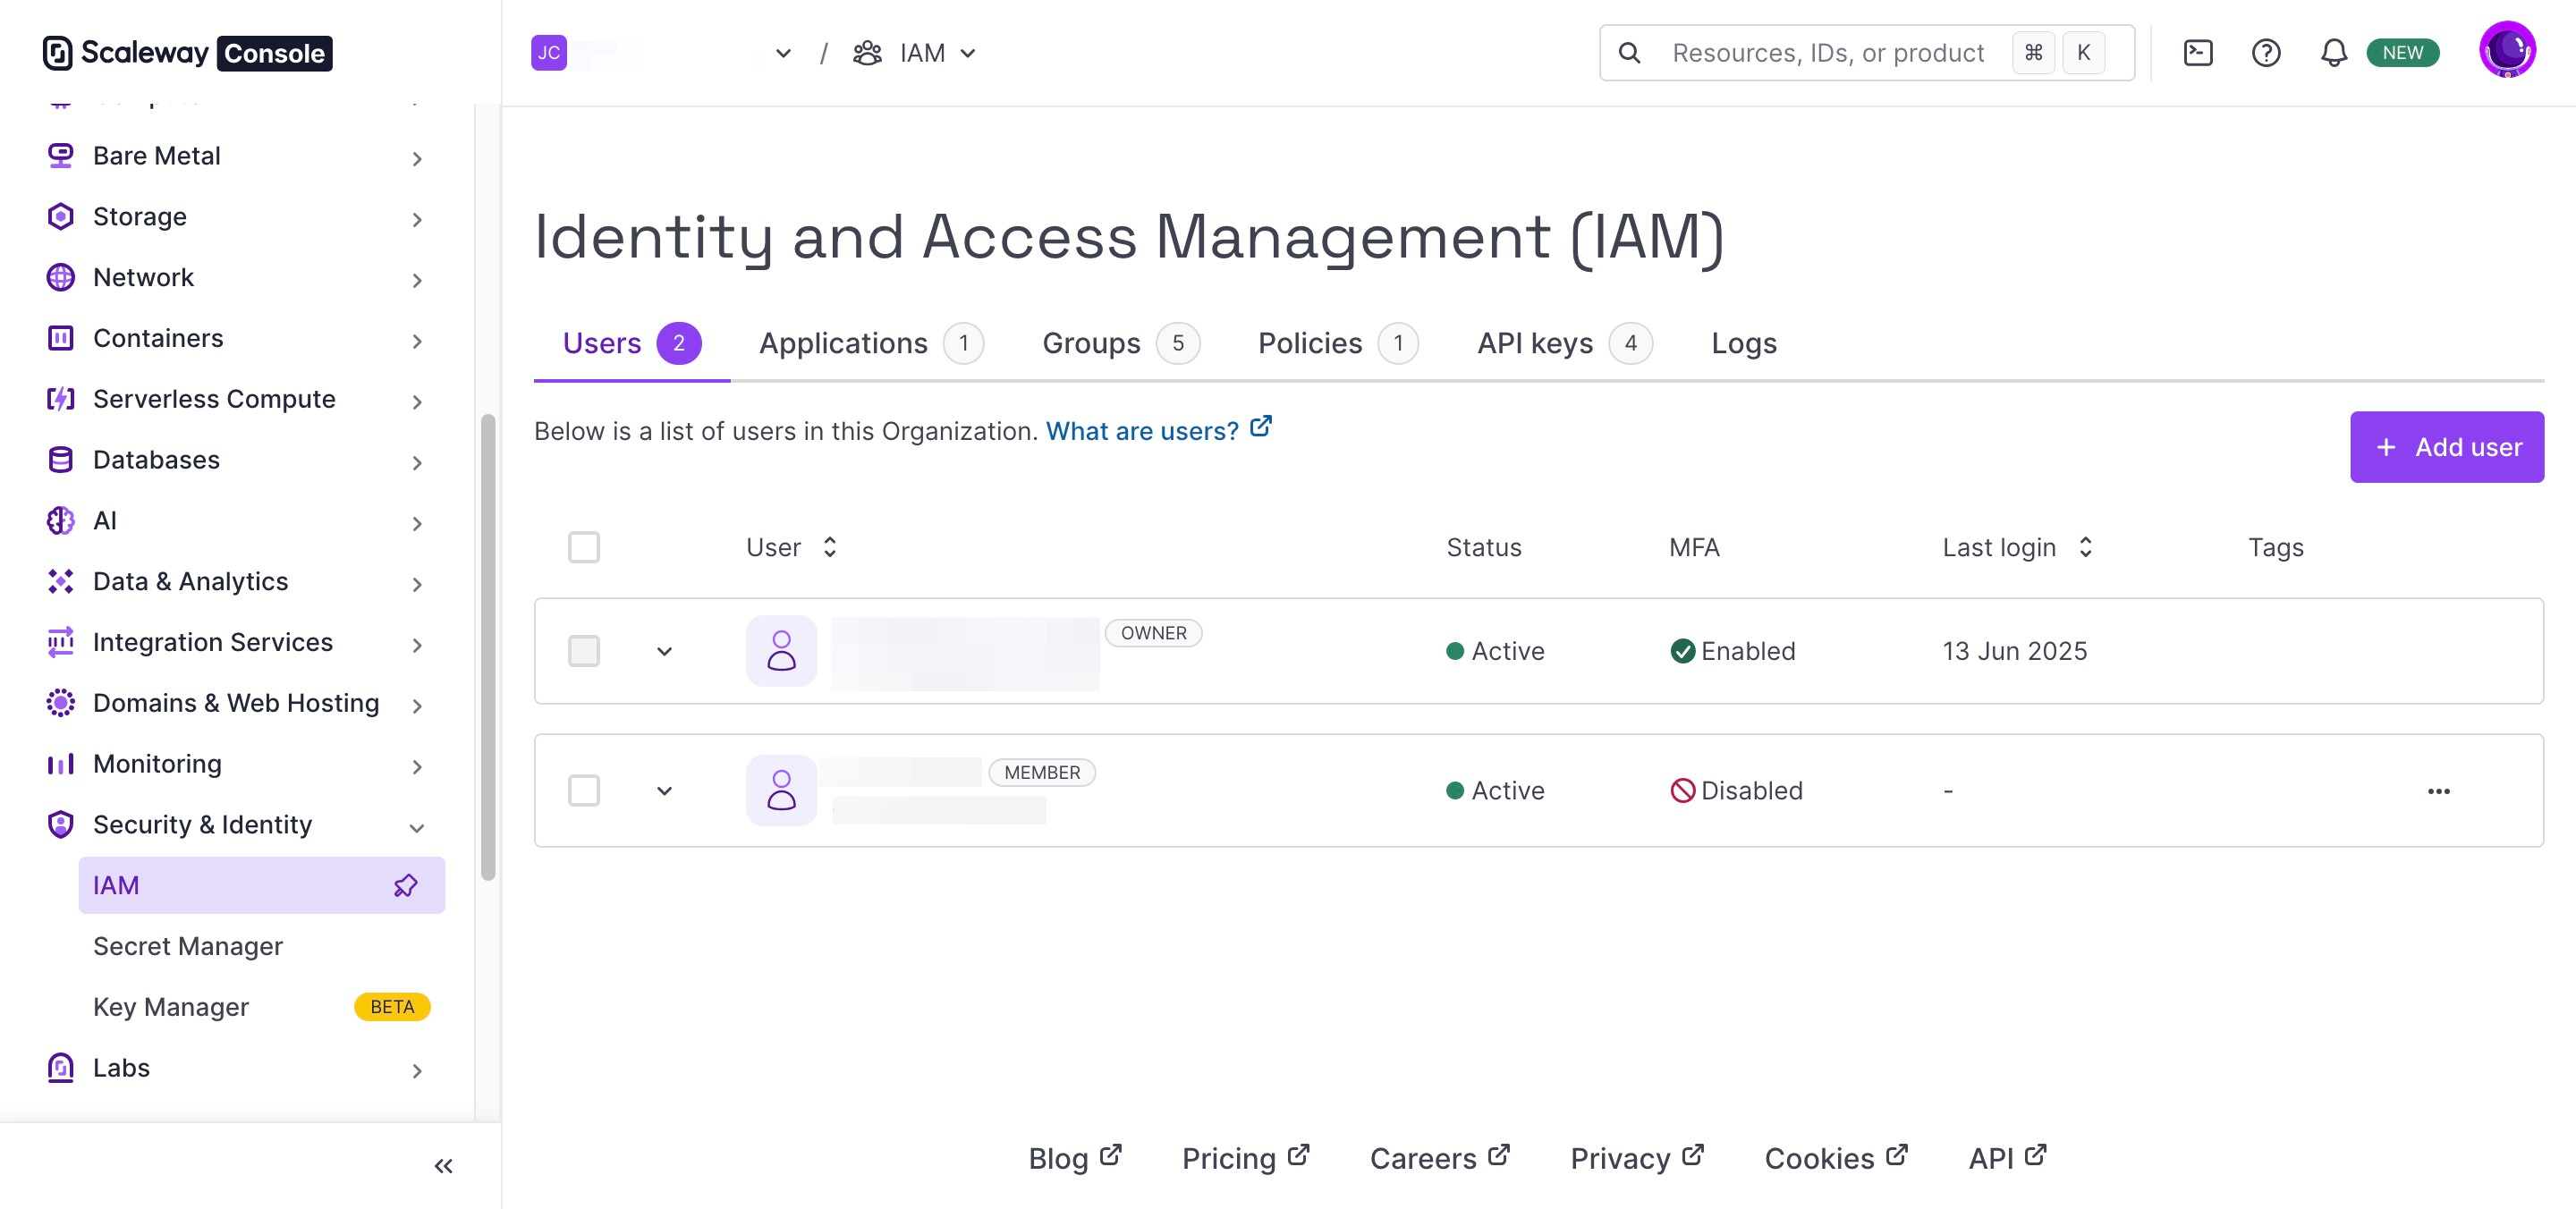Image resolution: width=2576 pixels, height=1209 pixels.
Task: Open the Blog footer link
Action: coord(1074,1158)
